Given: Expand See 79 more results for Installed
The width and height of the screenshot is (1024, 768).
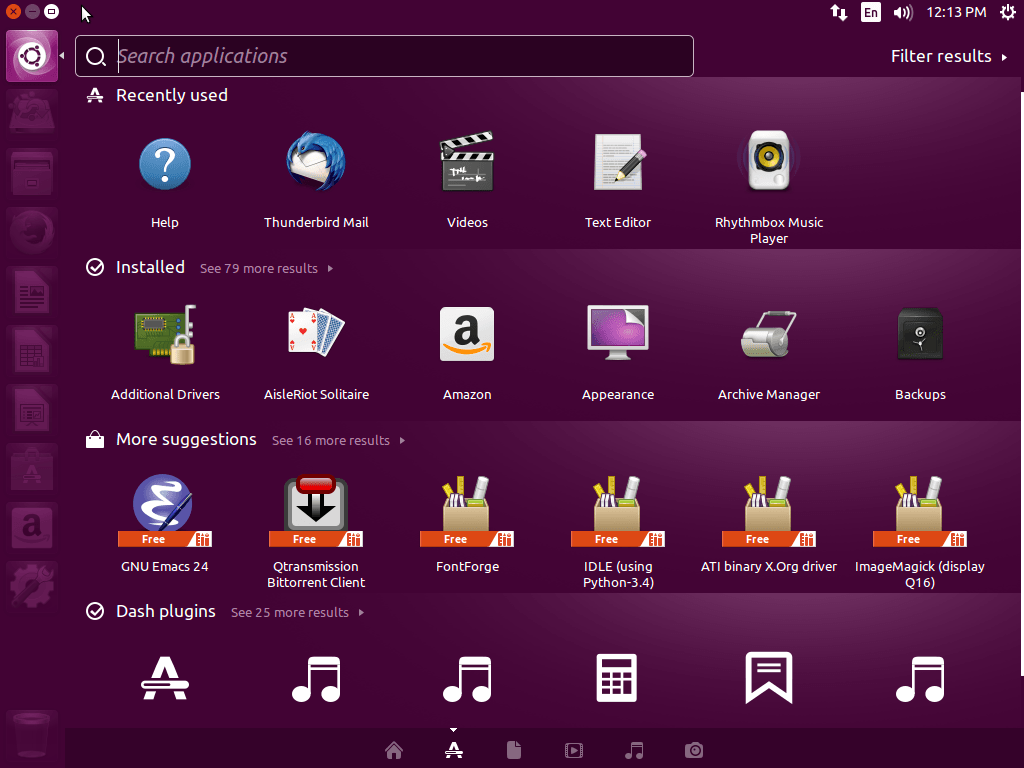Looking at the screenshot, I should (x=266, y=268).
